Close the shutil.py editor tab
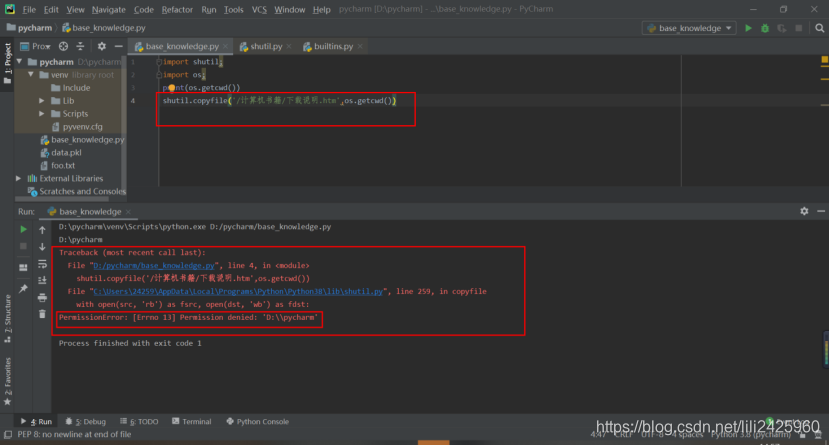This screenshot has height=446, width=830. point(289,47)
